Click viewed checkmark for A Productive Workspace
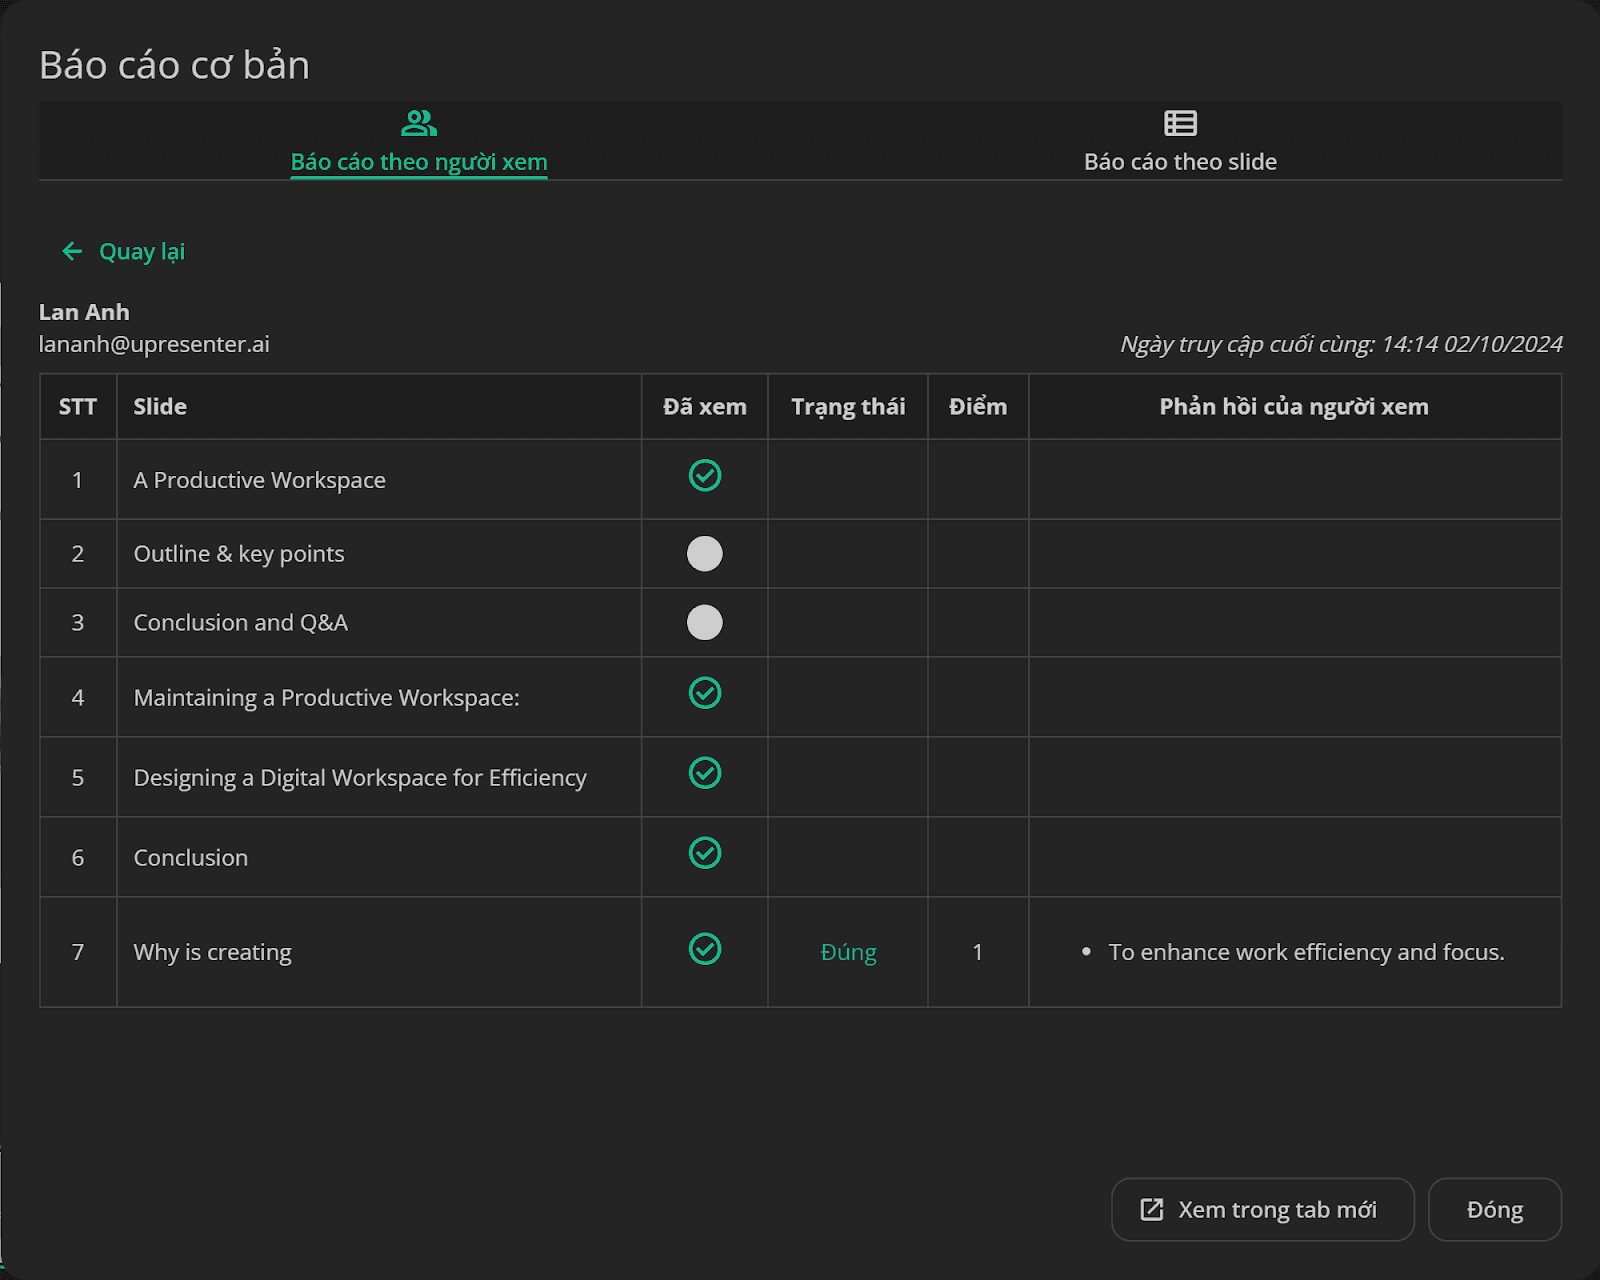The width and height of the screenshot is (1600, 1280). coord(705,475)
